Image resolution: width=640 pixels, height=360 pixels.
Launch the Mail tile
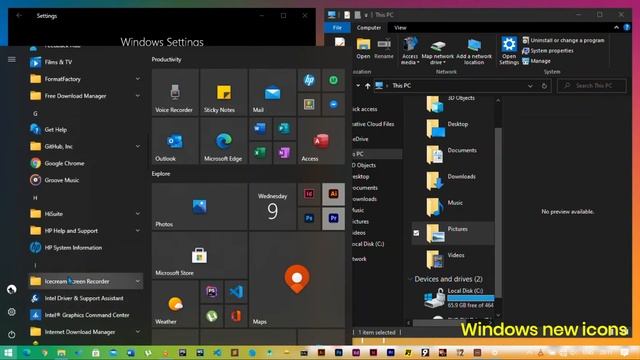pyautogui.click(x=272, y=92)
